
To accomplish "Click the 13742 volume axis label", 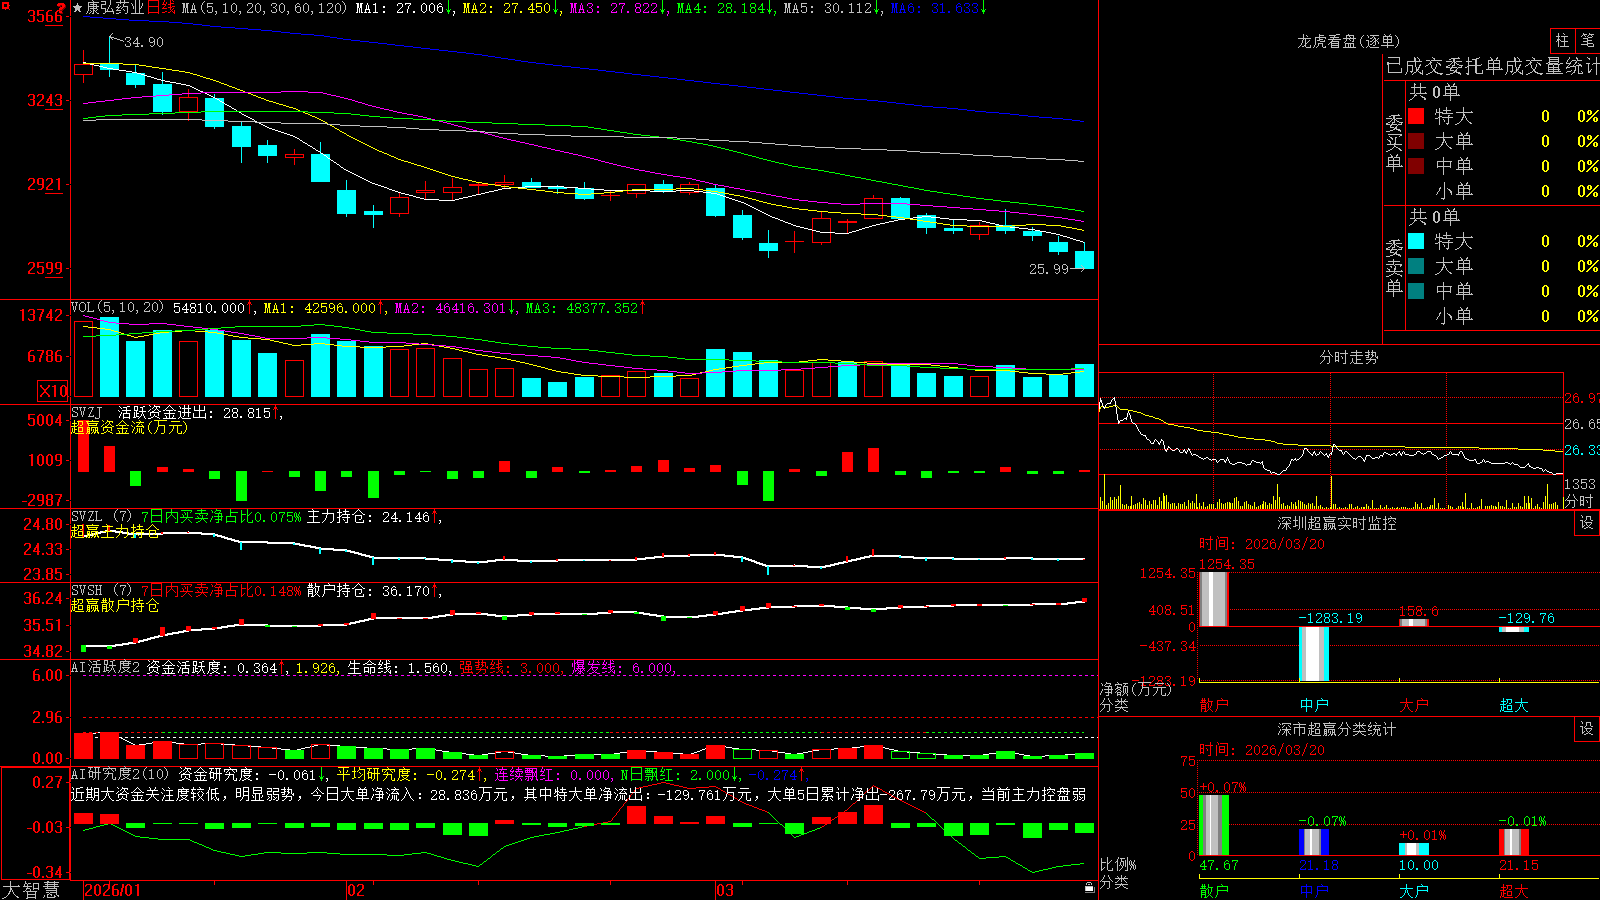I will (x=41, y=315).
